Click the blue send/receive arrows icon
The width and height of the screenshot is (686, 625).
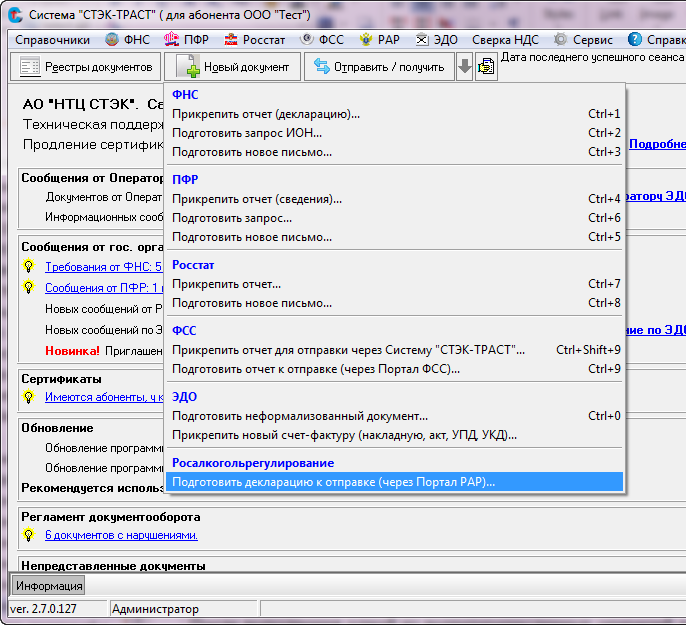pos(322,66)
